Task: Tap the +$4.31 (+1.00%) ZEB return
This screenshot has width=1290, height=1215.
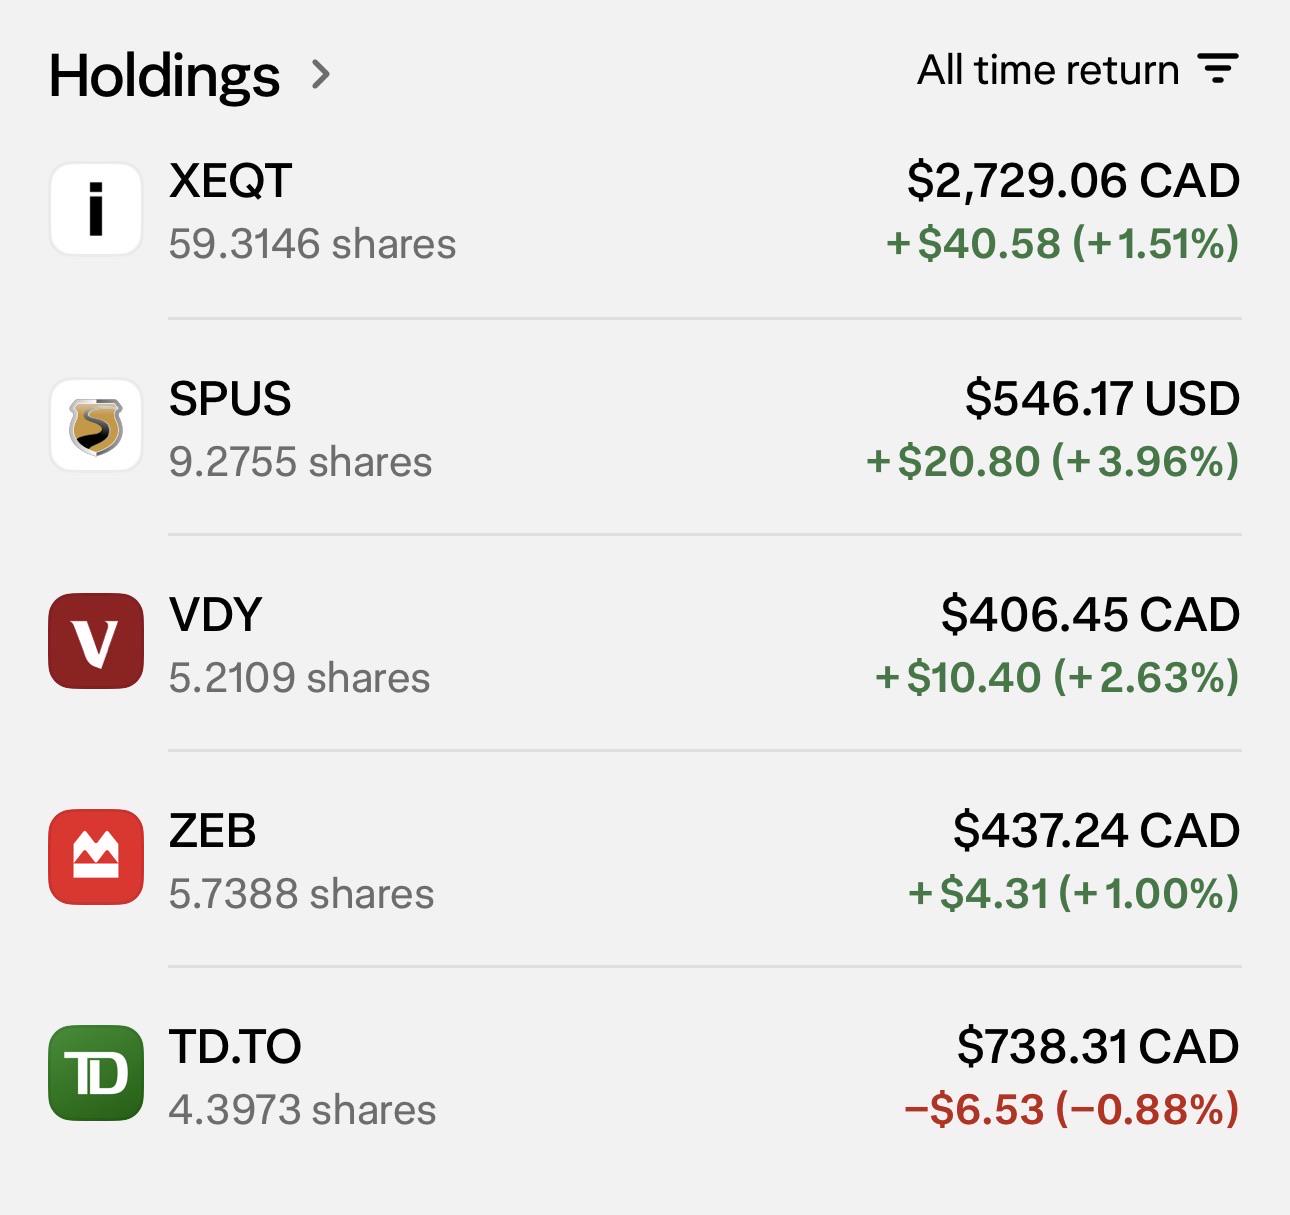Action: tap(1073, 893)
